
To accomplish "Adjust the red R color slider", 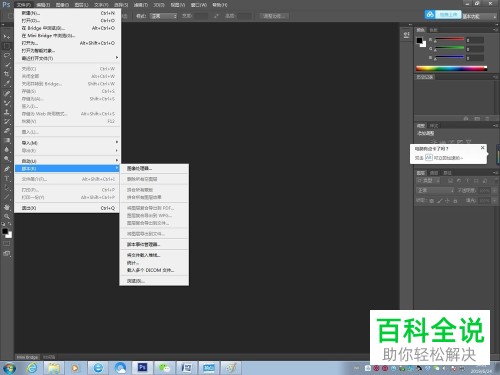I will 449,40.
